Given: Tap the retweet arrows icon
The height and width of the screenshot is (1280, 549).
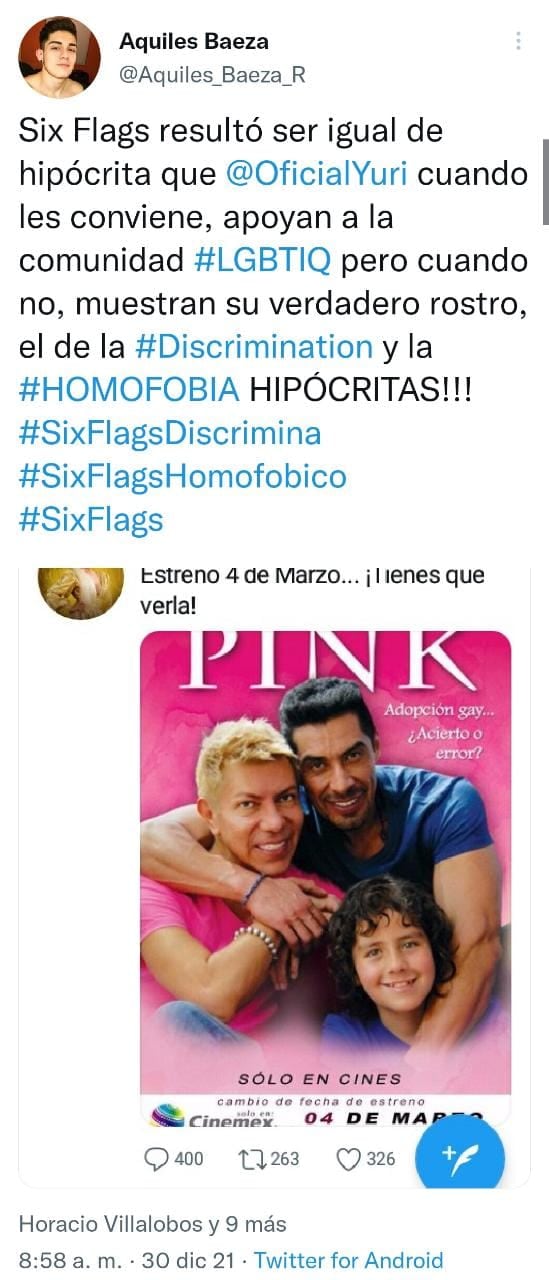Looking at the screenshot, I should click(x=255, y=1158).
